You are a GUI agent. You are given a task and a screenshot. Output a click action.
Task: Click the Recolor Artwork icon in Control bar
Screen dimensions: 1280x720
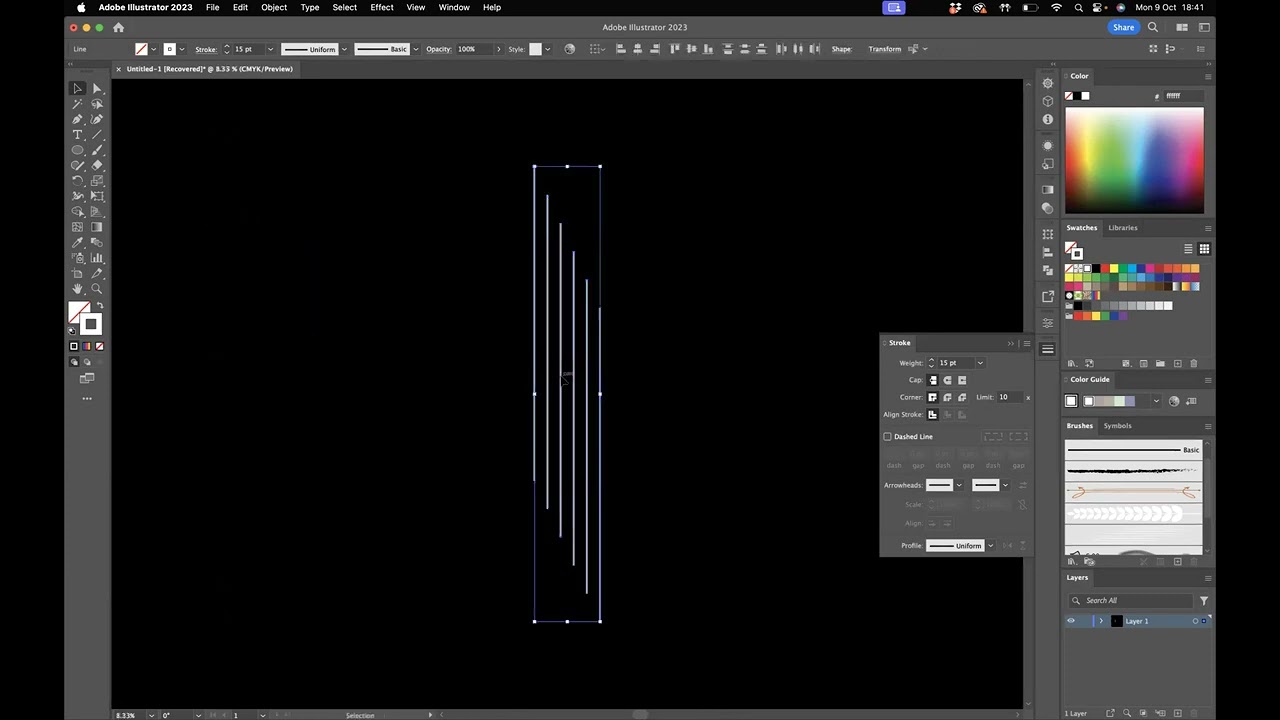point(570,49)
